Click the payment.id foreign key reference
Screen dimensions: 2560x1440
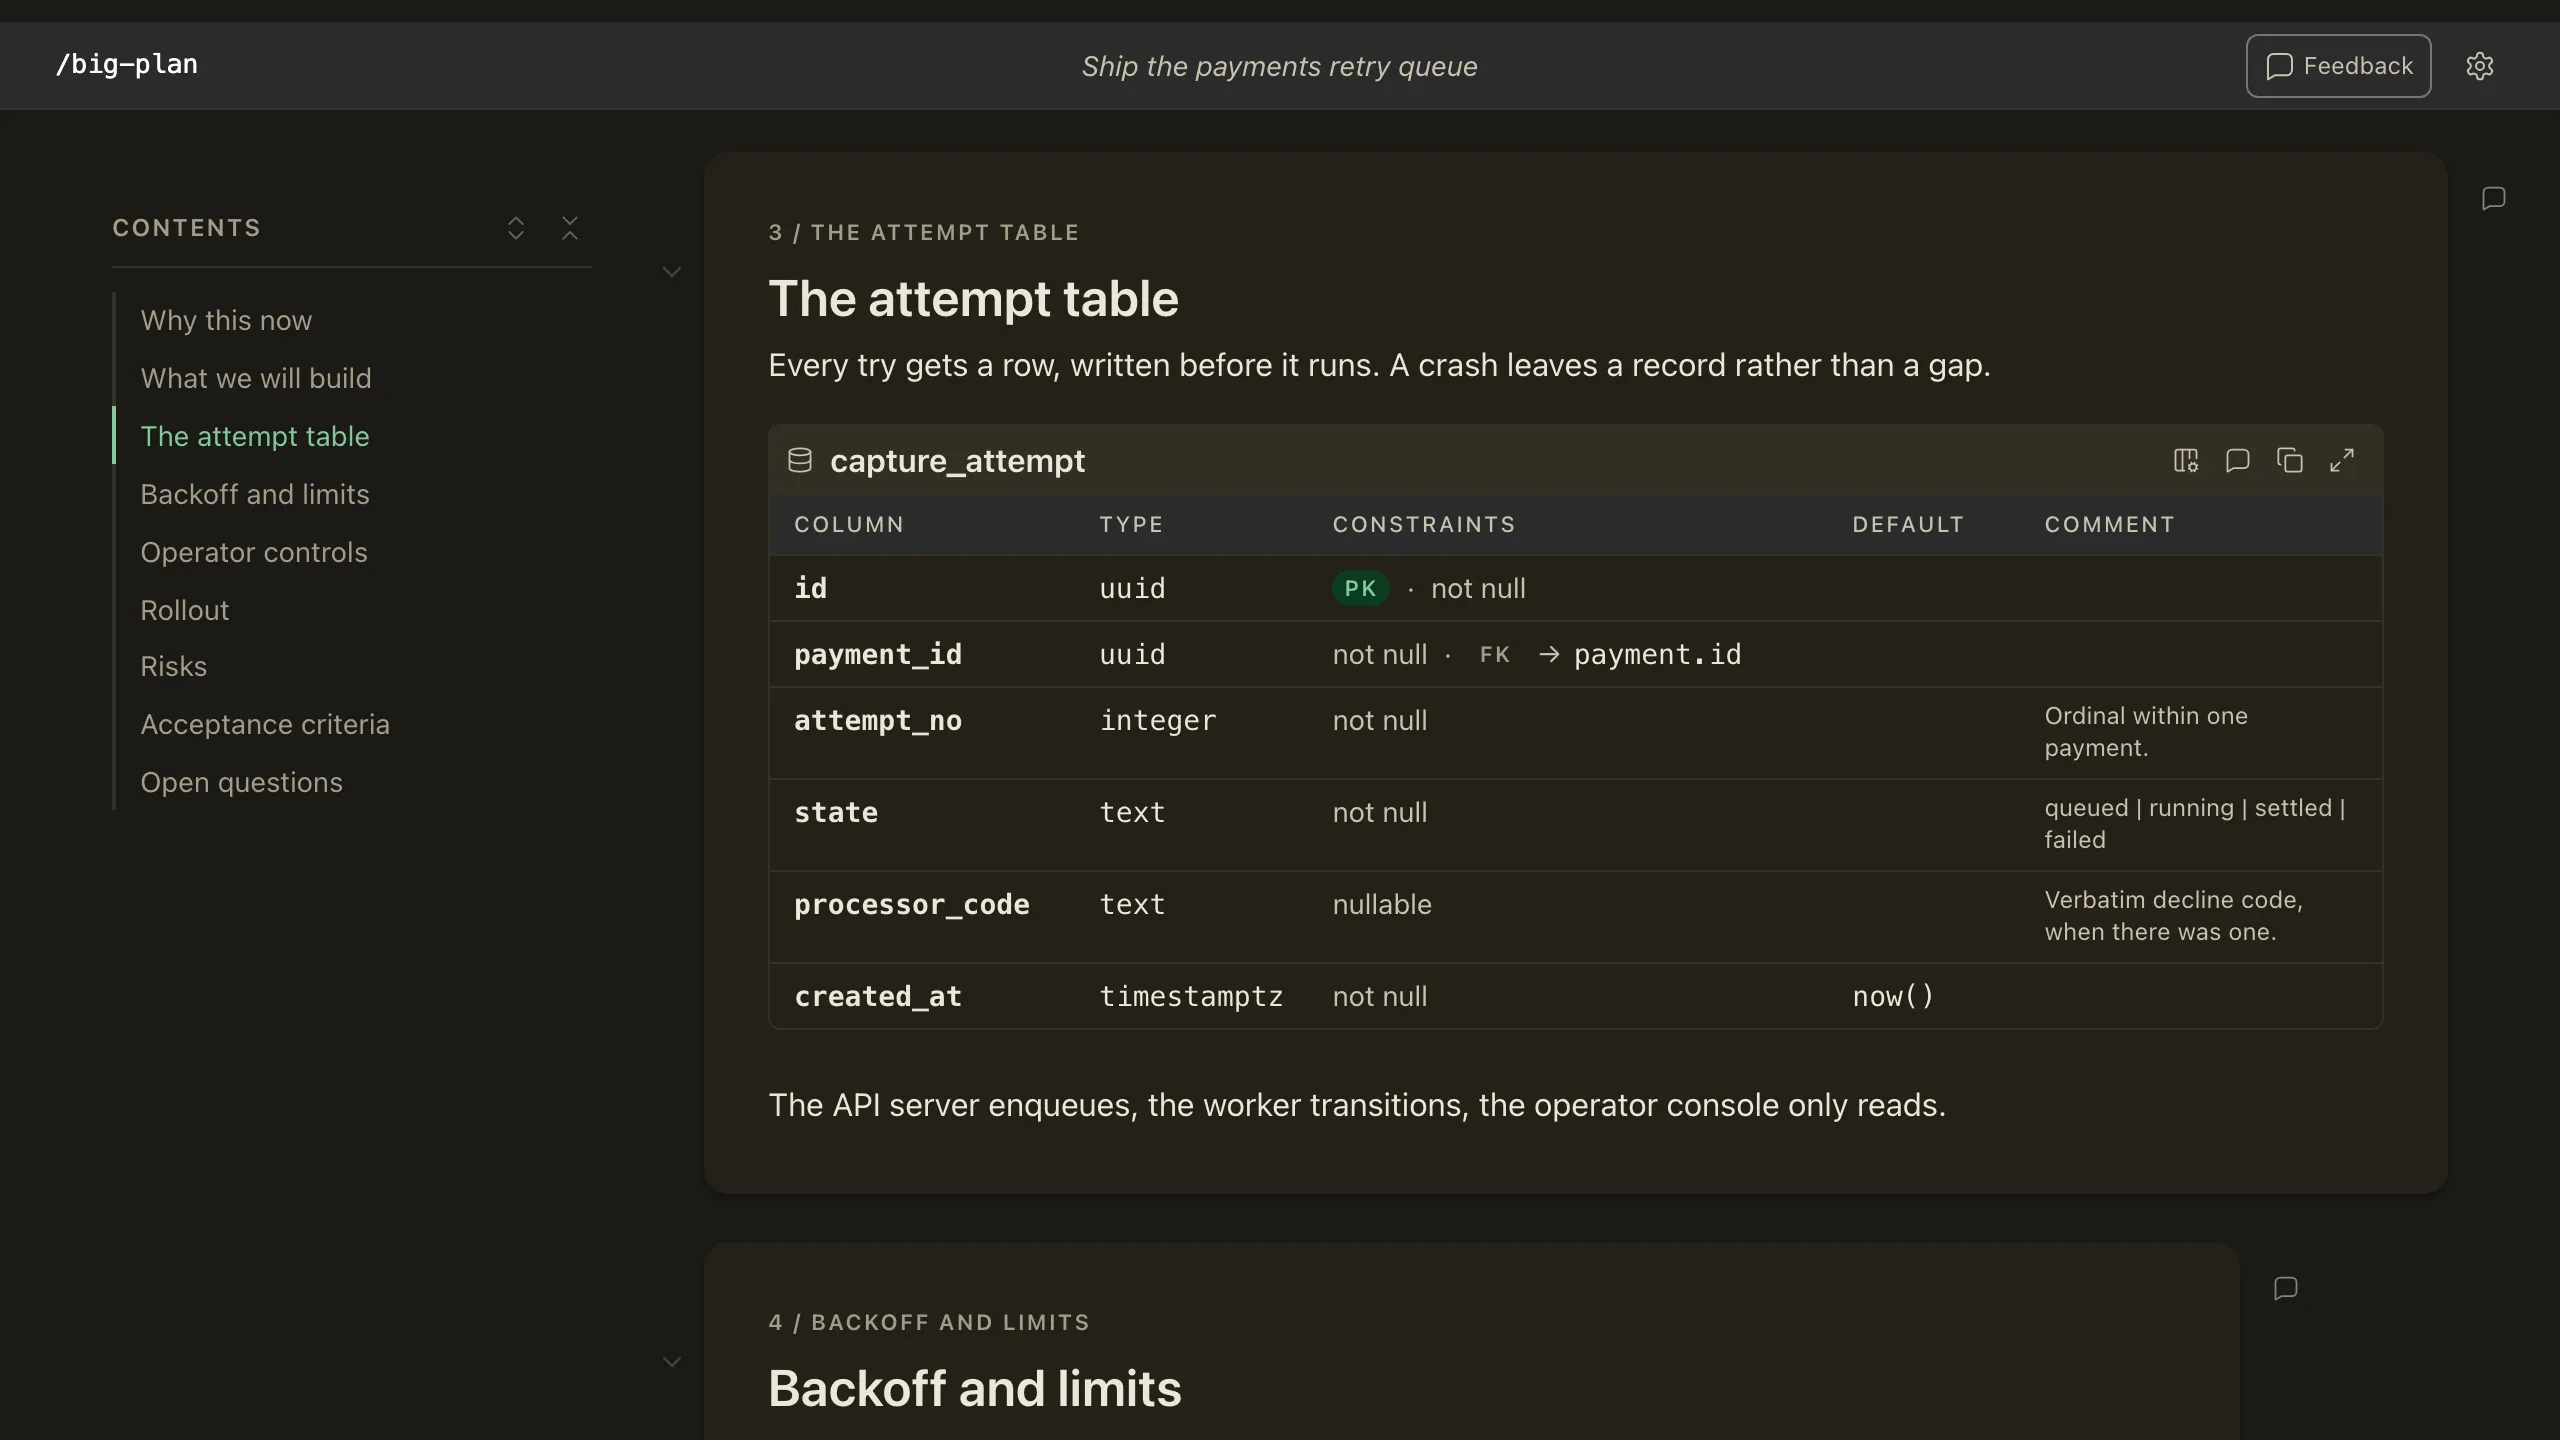(1658, 654)
